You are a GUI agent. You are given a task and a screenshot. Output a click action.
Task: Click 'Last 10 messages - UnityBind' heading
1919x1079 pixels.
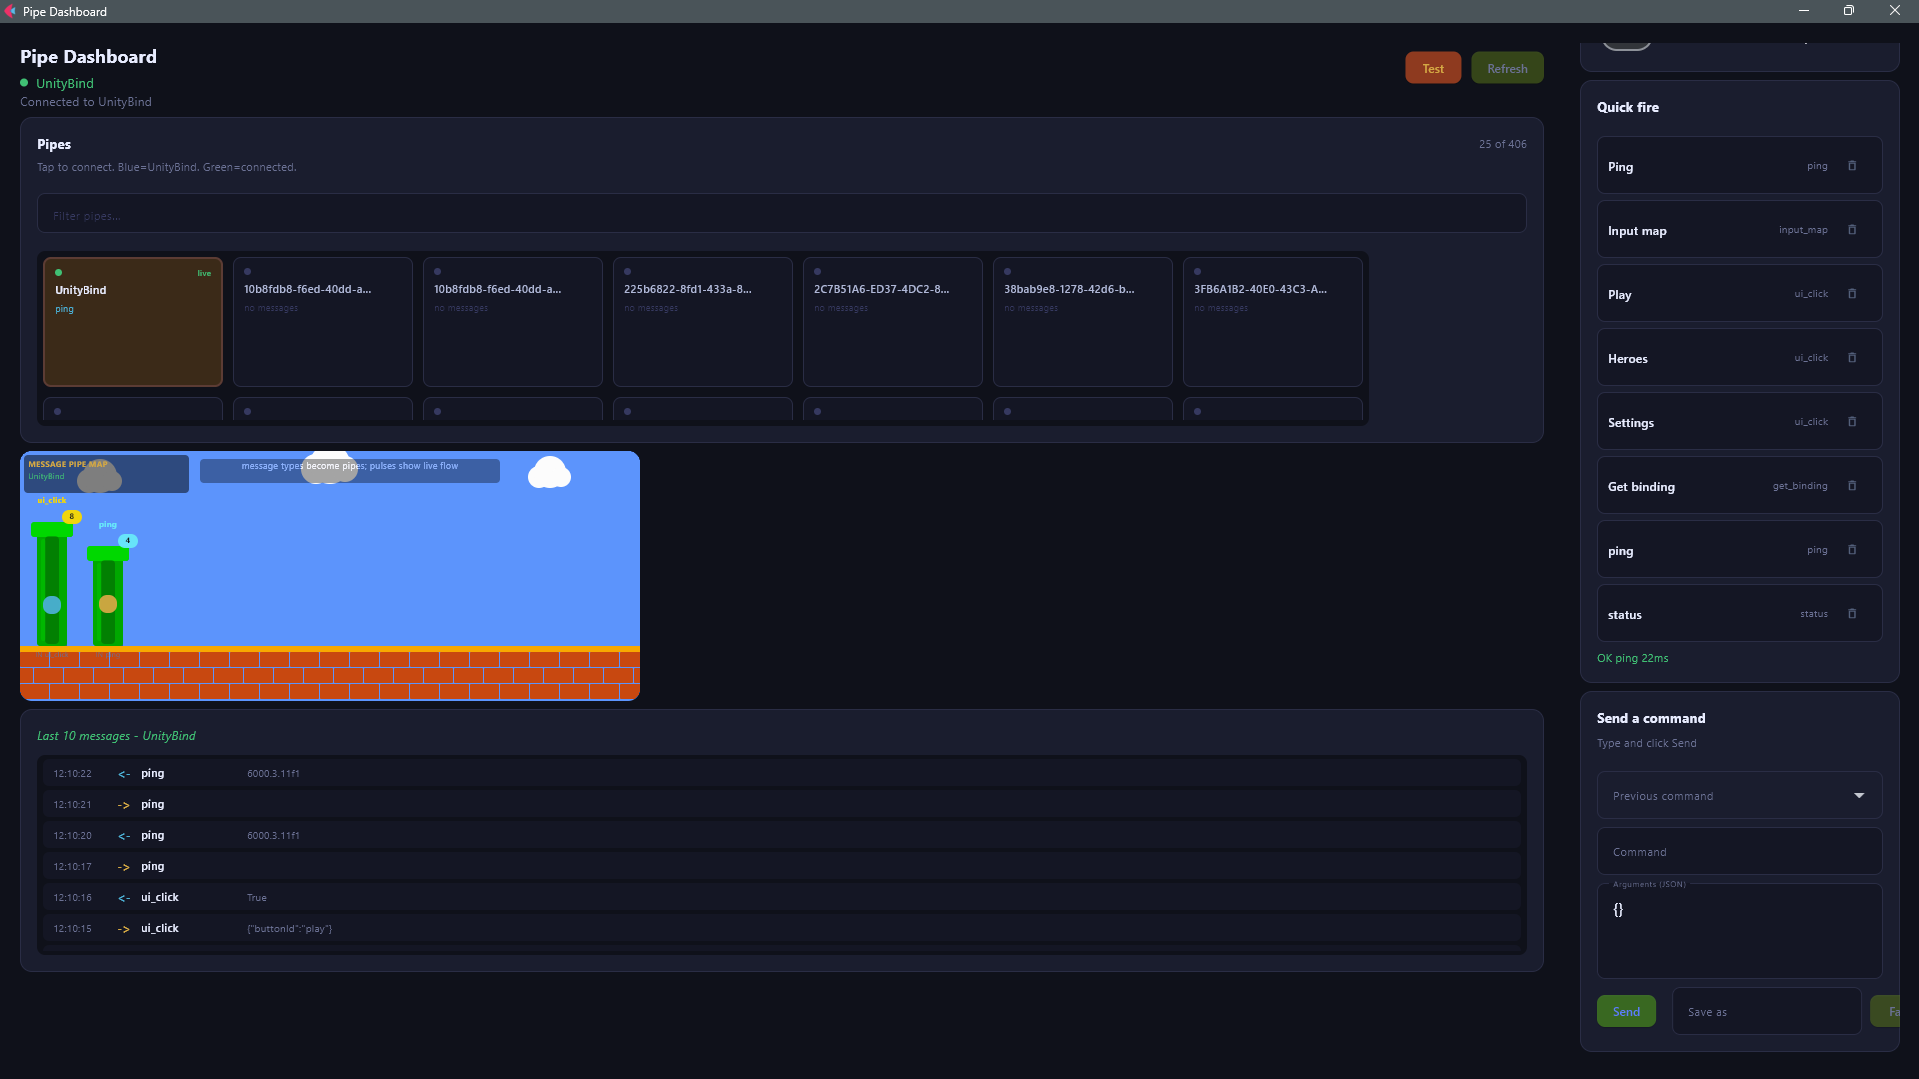tap(116, 736)
